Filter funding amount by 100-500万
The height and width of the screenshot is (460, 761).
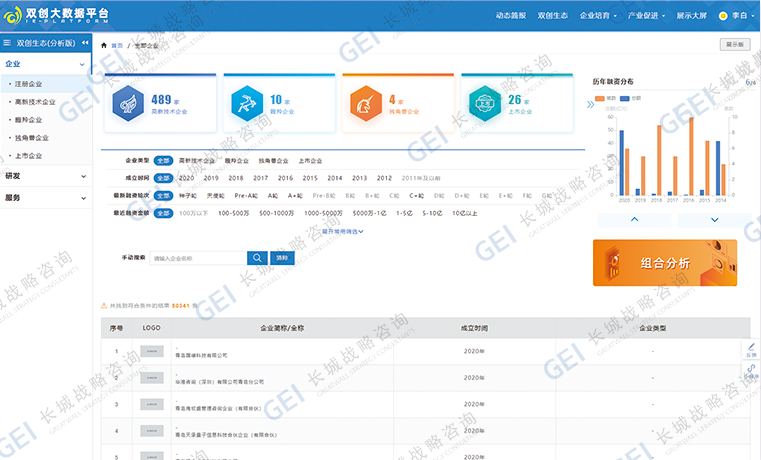point(233,213)
